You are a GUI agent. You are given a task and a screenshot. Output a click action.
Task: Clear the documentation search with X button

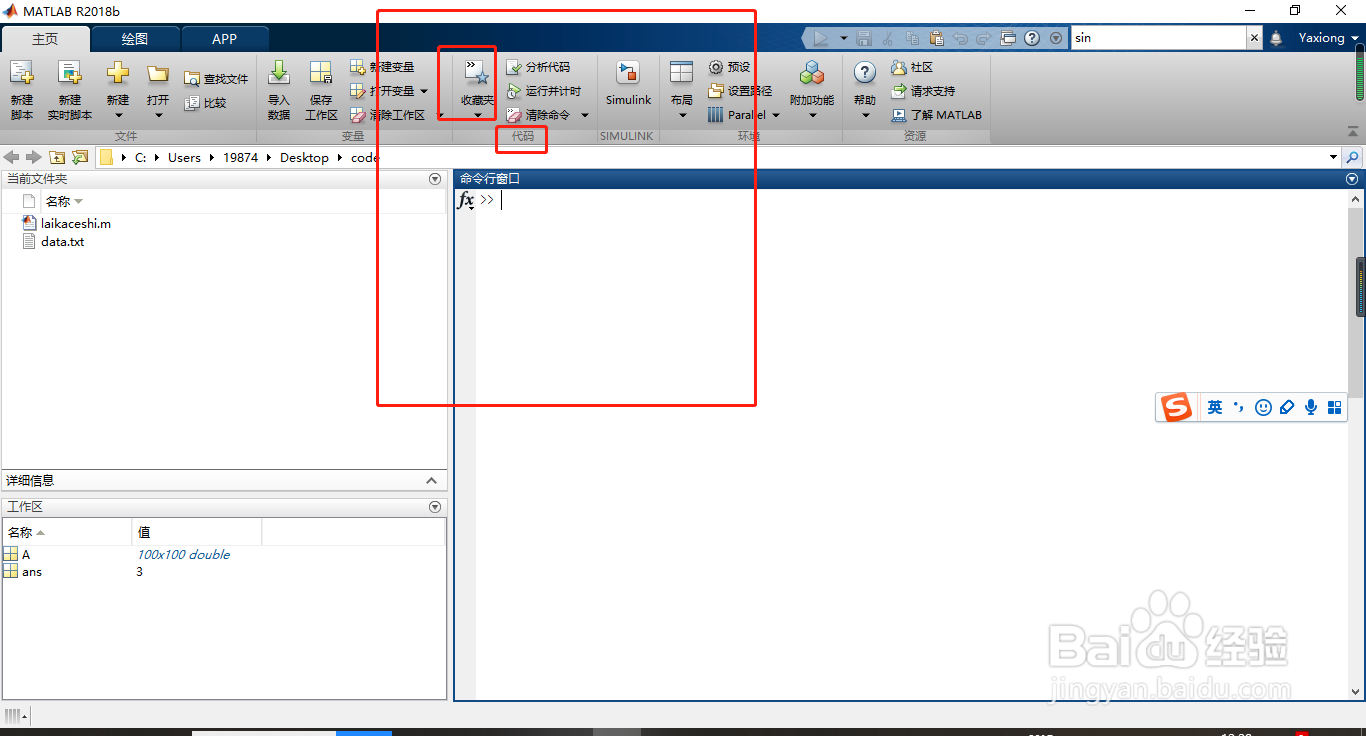click(1255, 38)
